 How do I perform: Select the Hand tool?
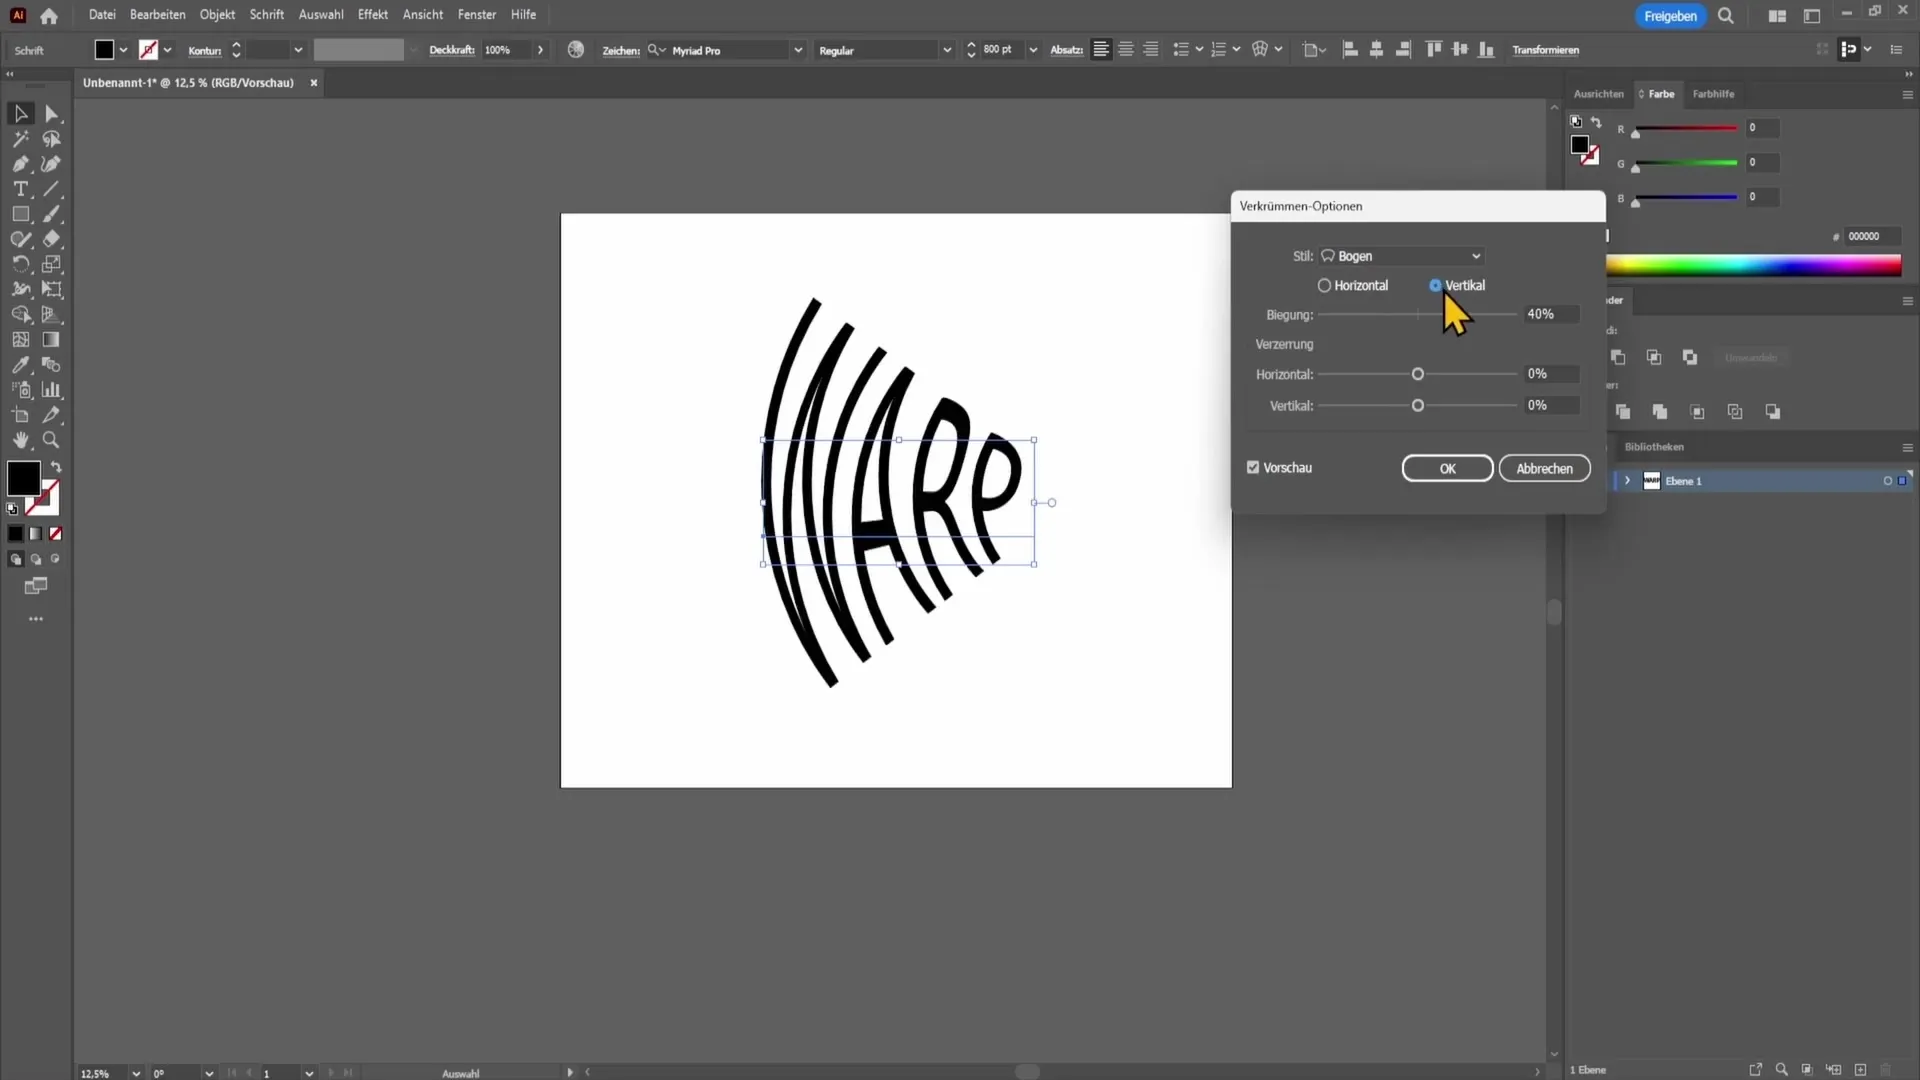pos(20,440)
